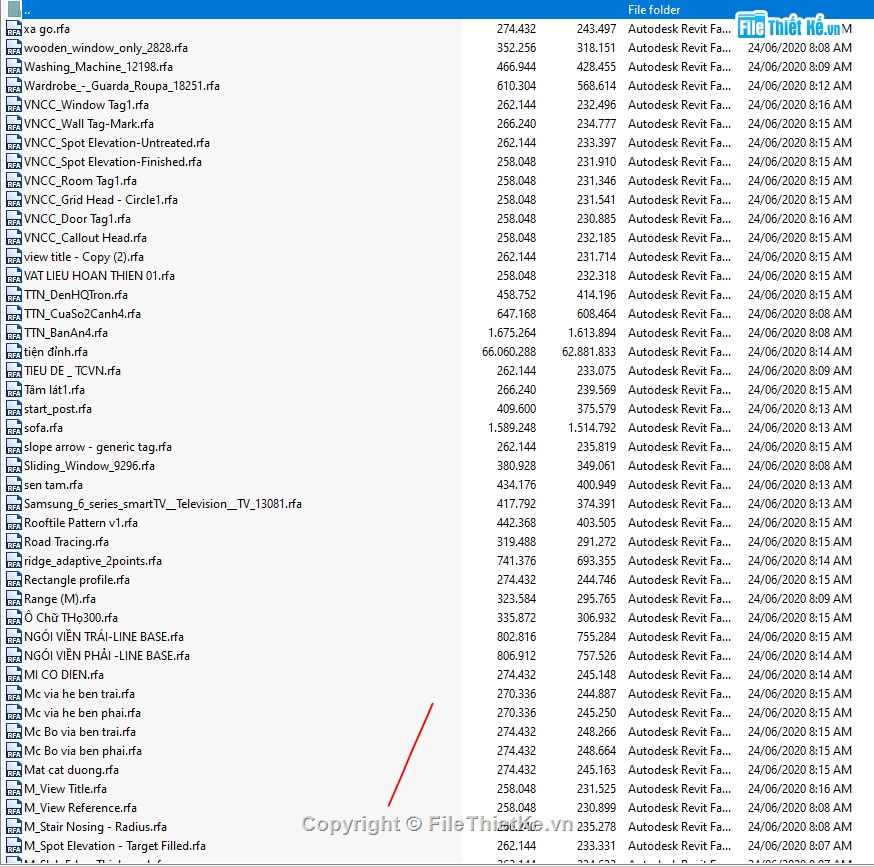Click size 1.589.248 of sofa.rfa

tap(512, 428)
